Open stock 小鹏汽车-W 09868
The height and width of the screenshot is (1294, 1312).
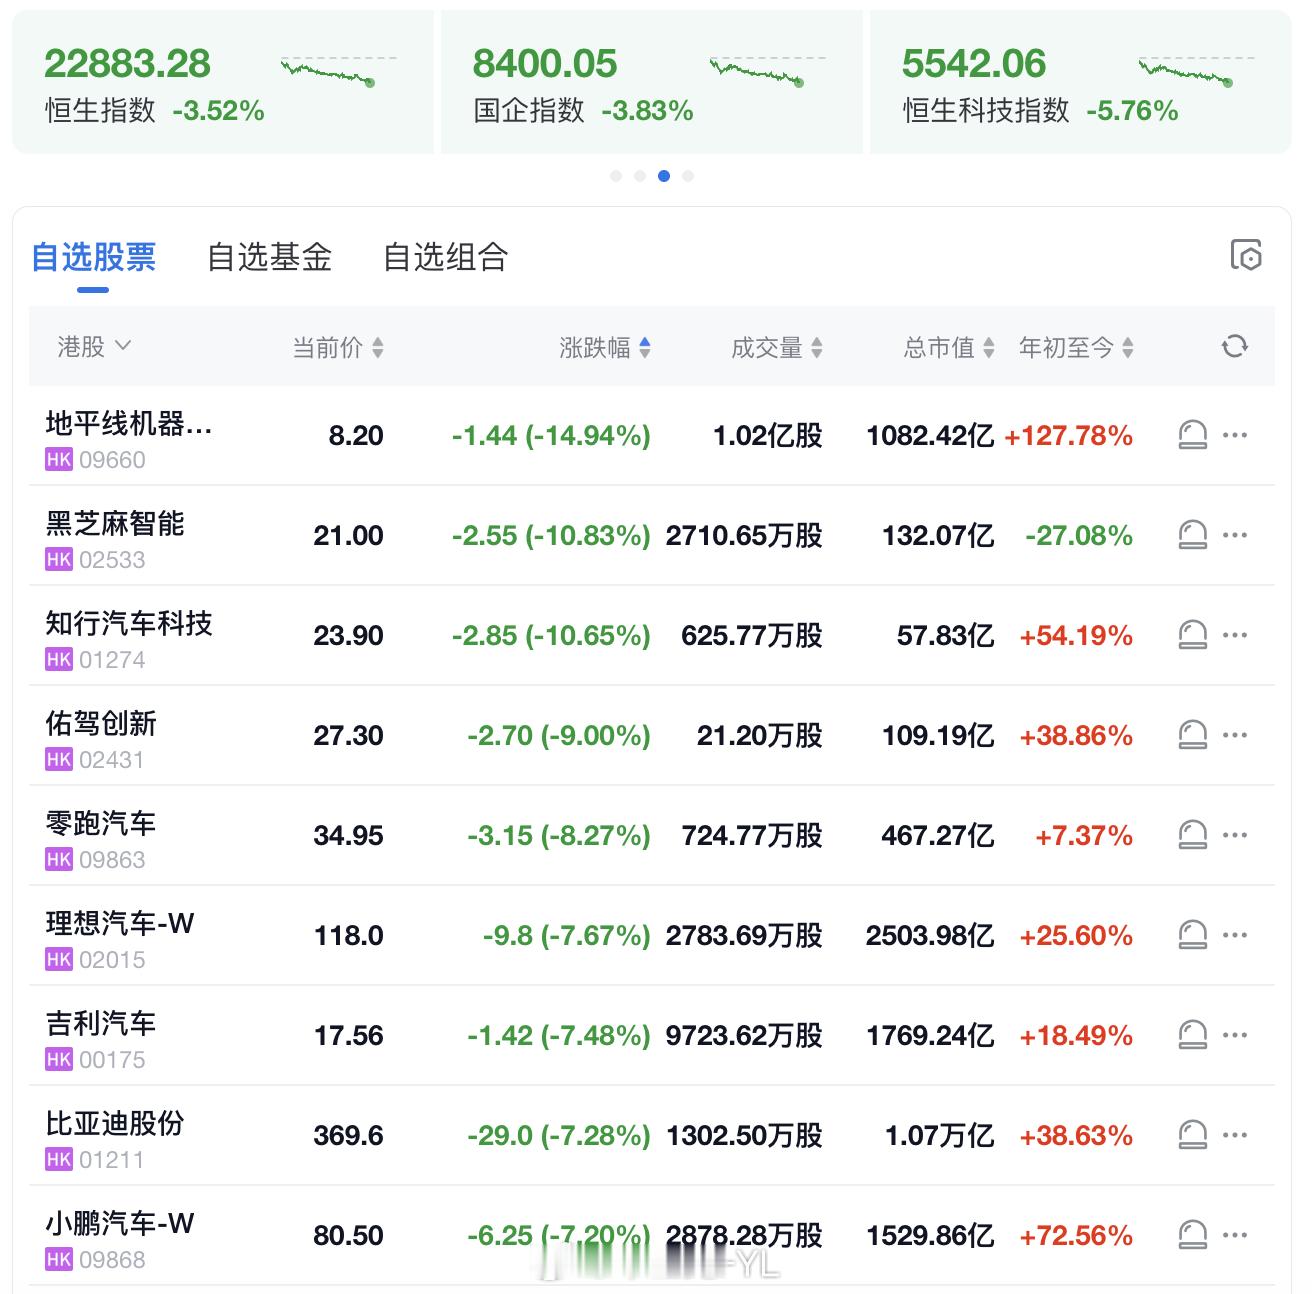(120, 1239)
